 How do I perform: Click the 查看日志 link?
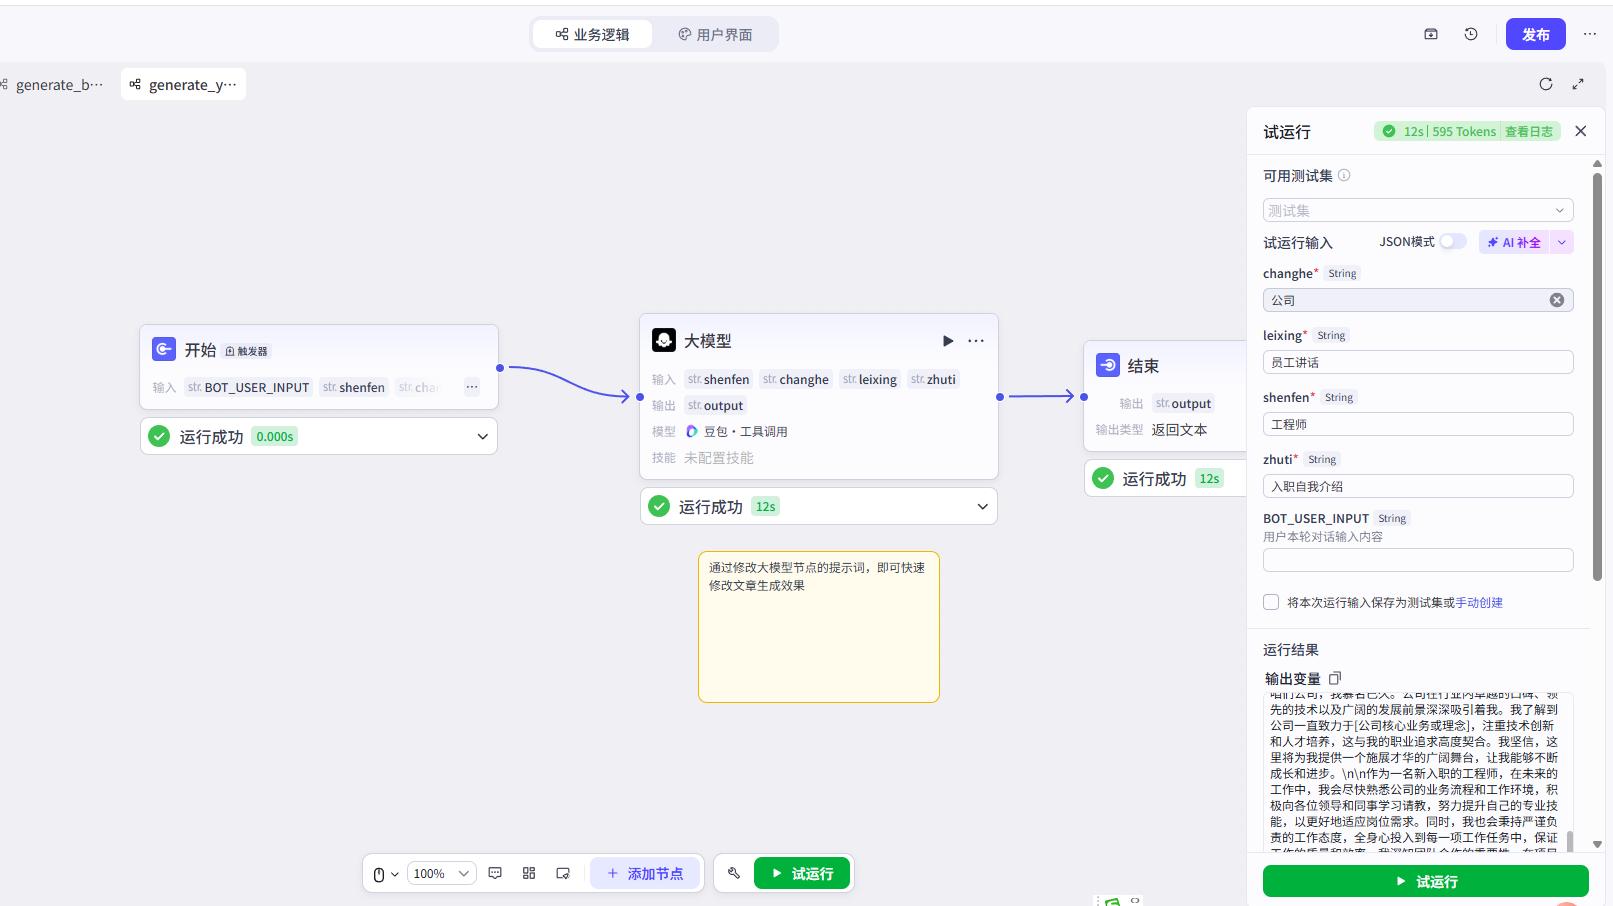1528,131
